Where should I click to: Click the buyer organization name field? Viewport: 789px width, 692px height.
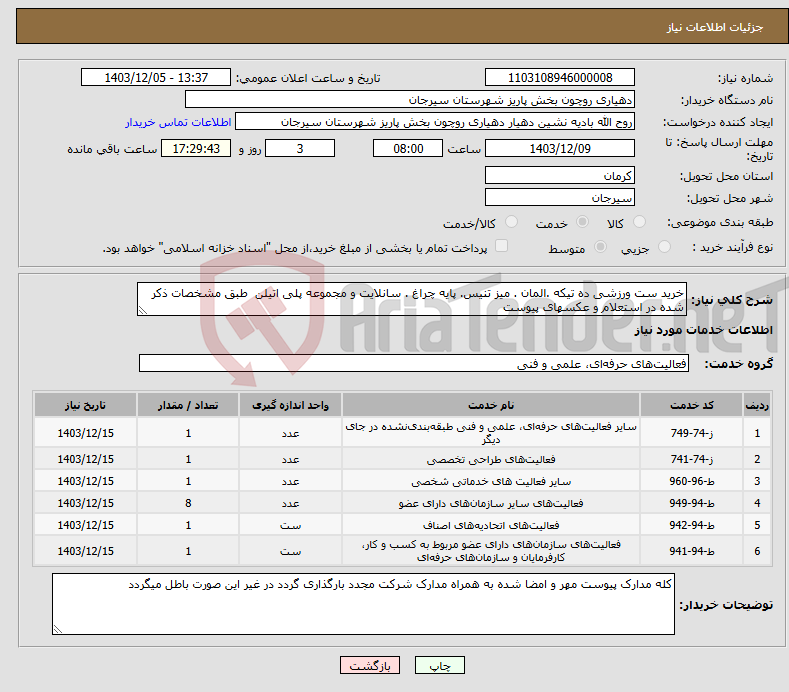[410, 100]
